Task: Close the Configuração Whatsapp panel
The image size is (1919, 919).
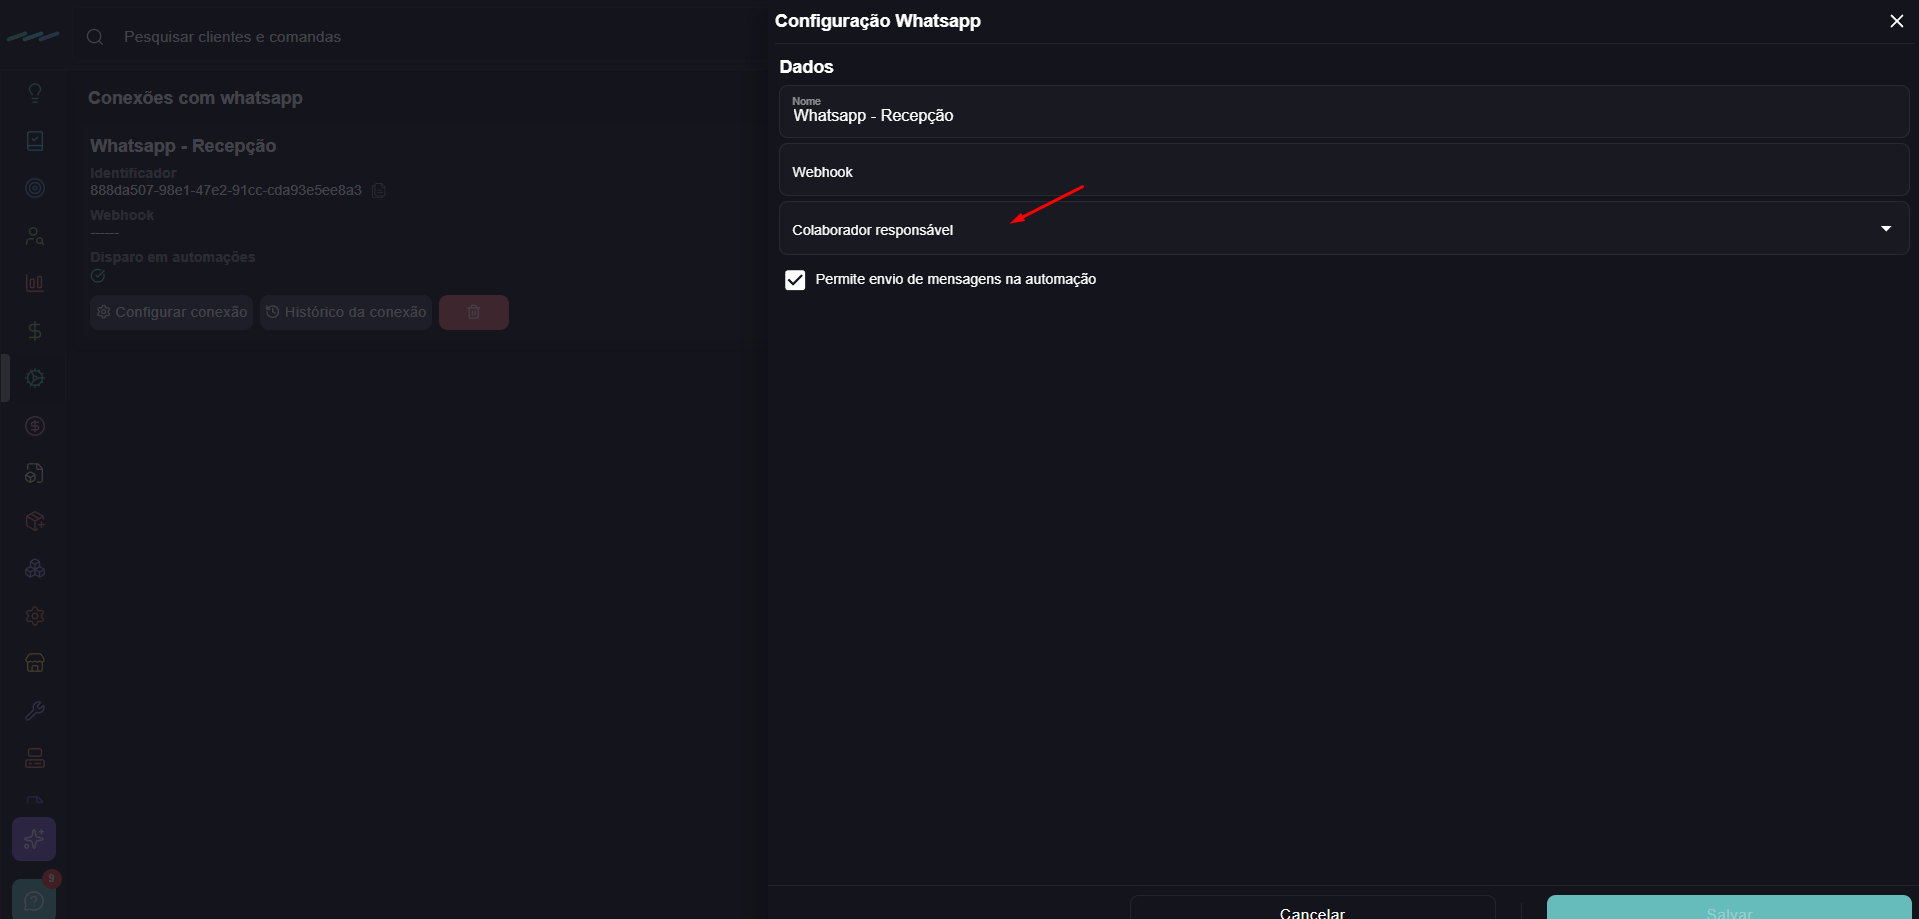Action: coord(1896,21)
